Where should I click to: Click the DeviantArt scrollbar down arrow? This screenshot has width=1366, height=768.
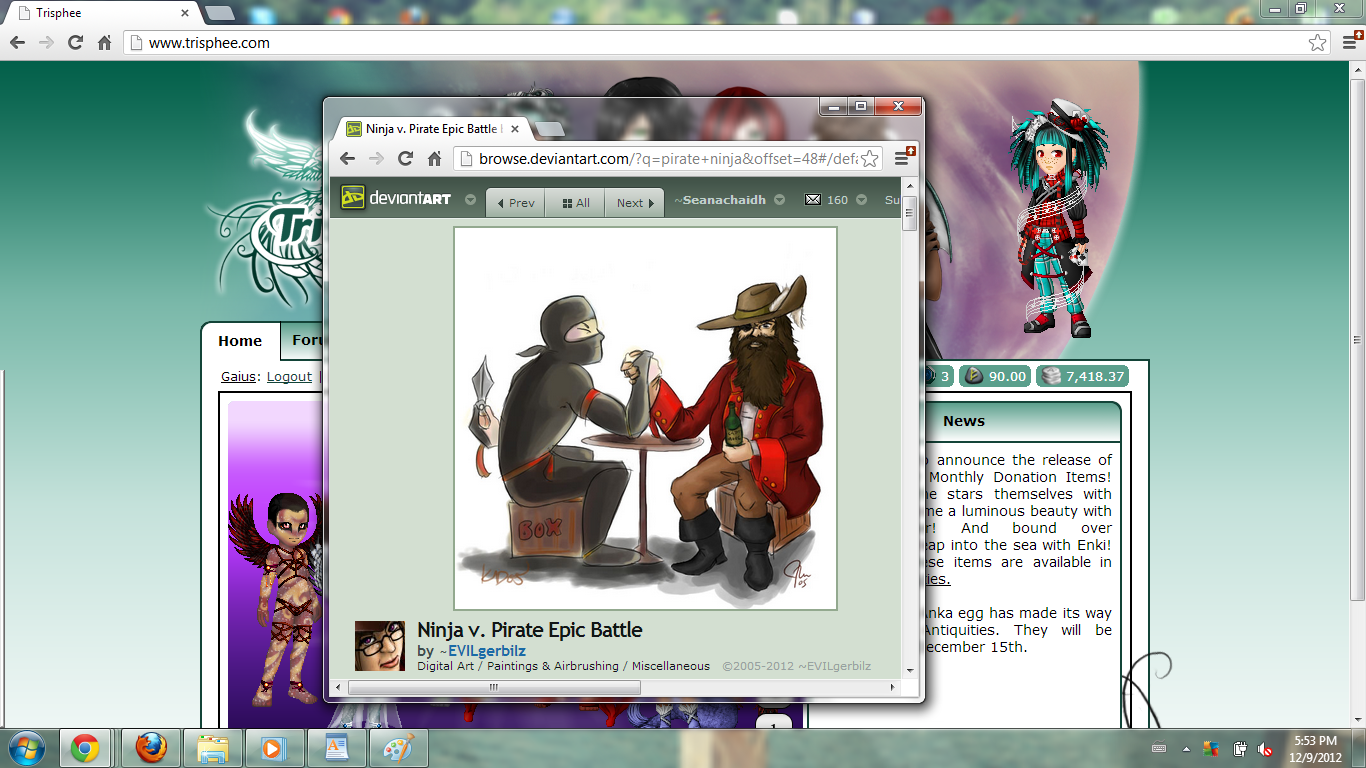pyautogui.click(x=910, y=671)
